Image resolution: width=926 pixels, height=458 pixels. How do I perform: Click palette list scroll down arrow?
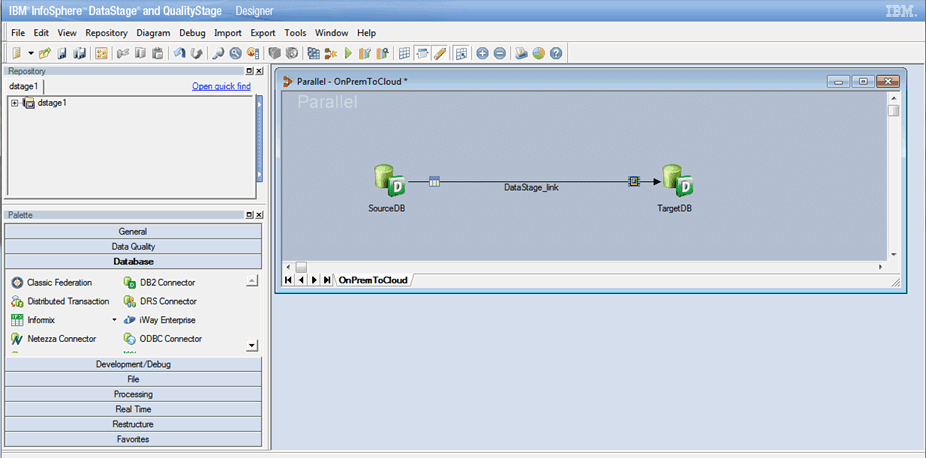coord(252,345)
